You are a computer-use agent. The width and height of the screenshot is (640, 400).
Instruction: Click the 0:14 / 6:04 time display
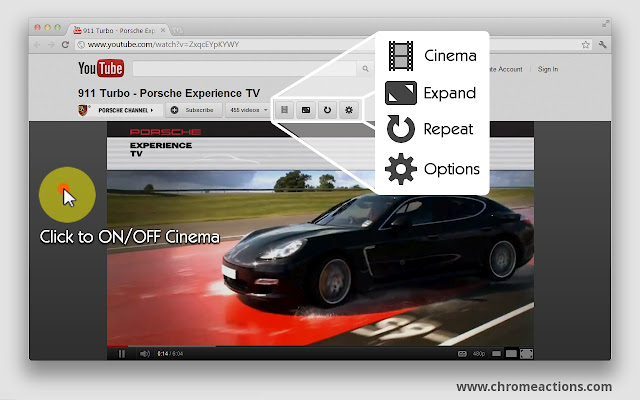pyautogui.click(x=170, y=354)
